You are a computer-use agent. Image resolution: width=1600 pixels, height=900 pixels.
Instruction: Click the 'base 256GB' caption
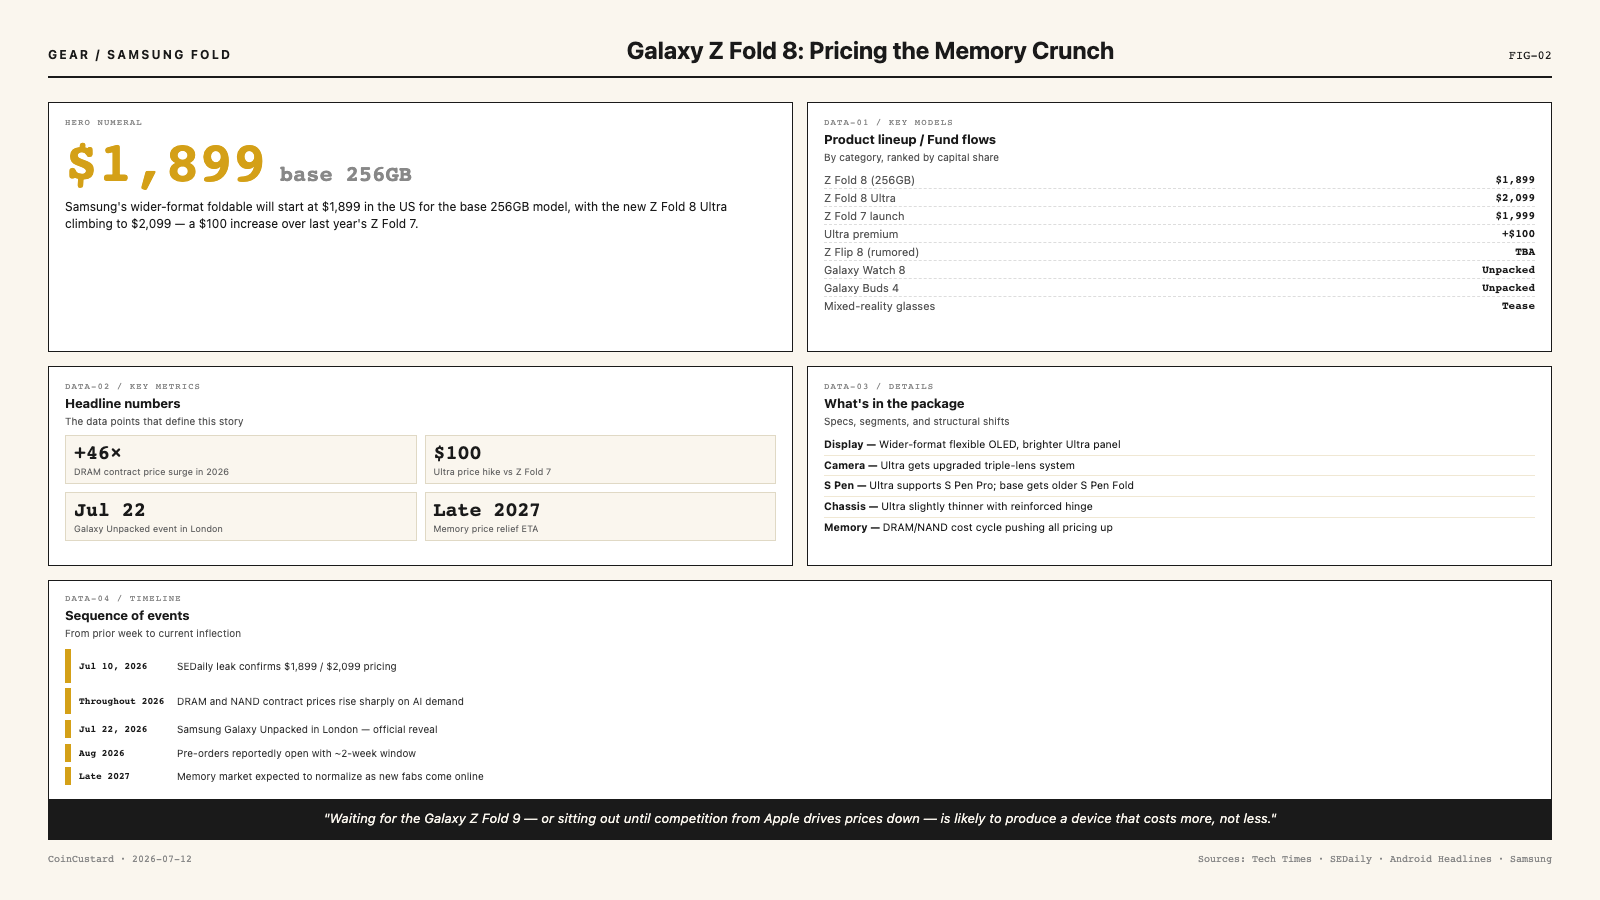pos(345,175)
